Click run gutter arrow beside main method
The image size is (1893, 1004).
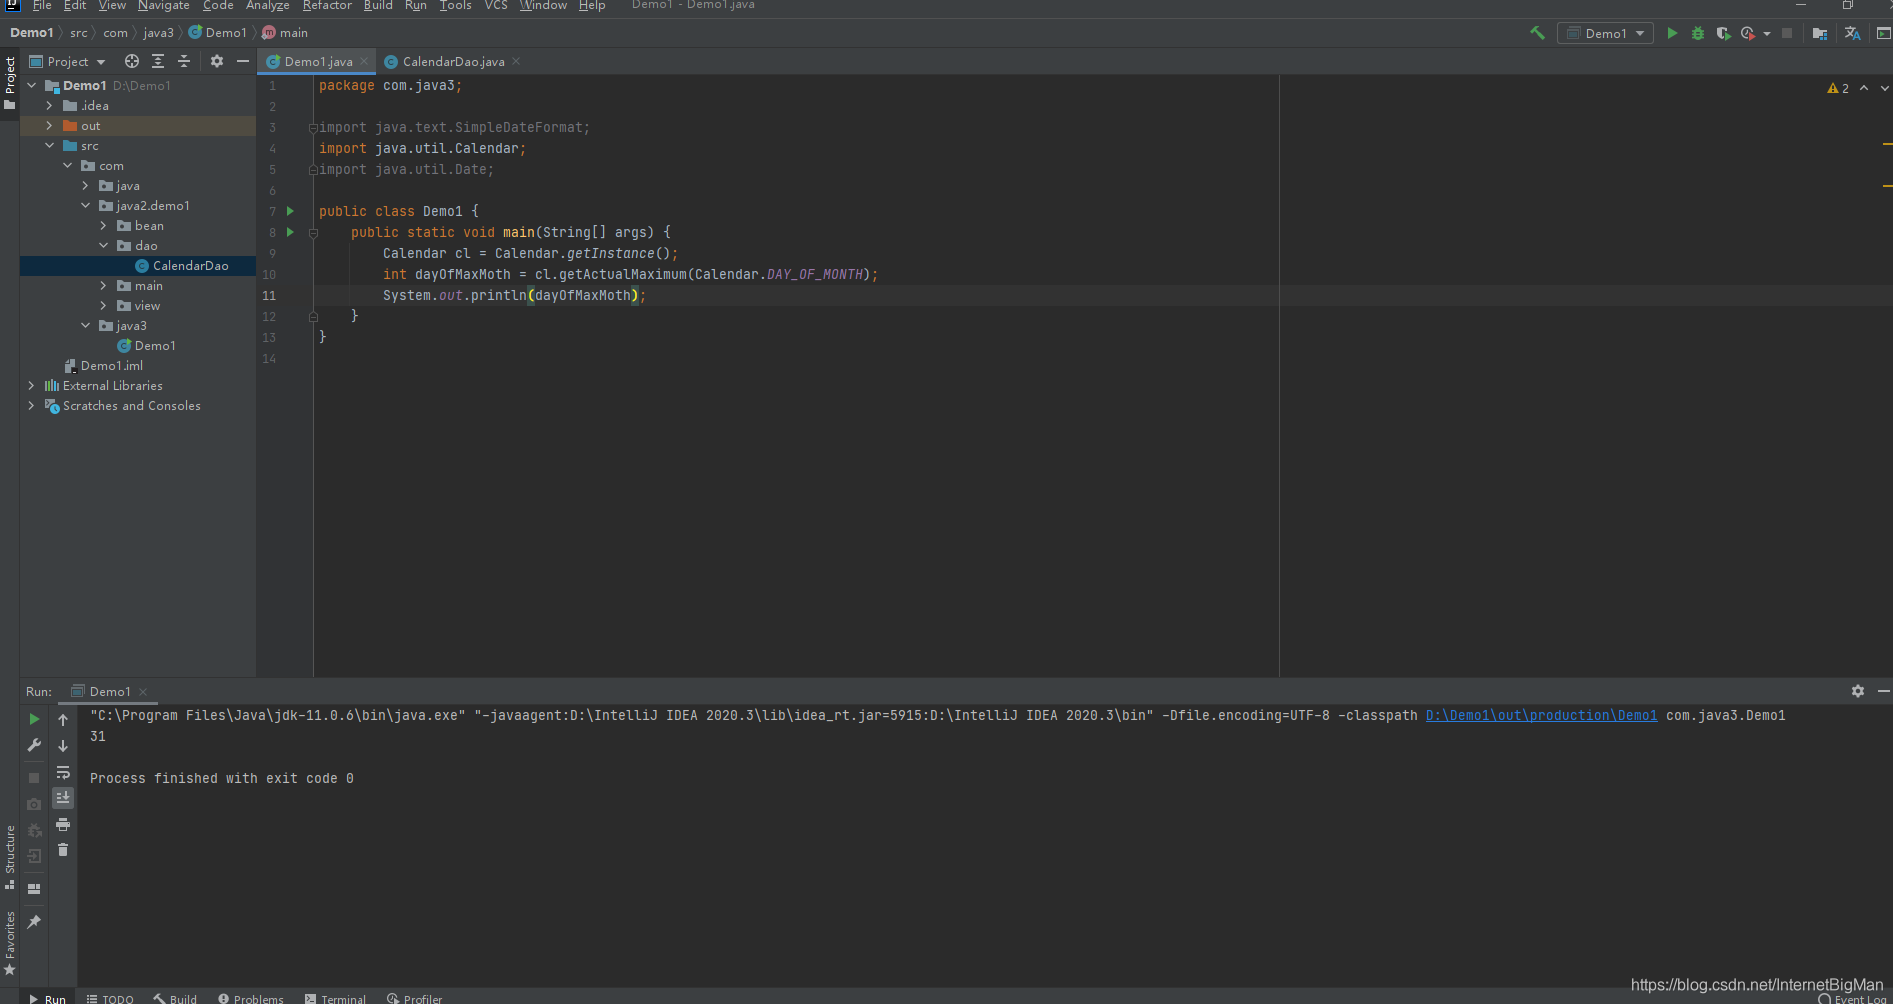[291, 232]
